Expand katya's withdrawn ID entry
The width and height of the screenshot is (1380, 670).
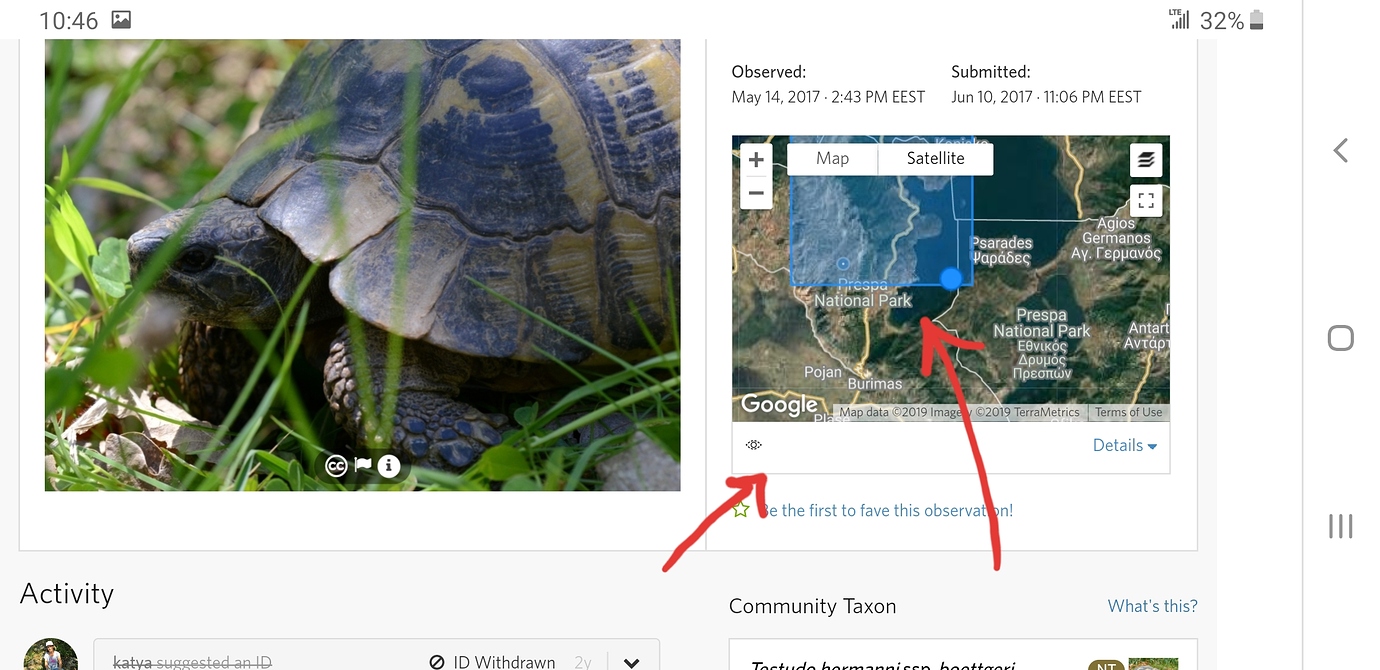[631, 660]
